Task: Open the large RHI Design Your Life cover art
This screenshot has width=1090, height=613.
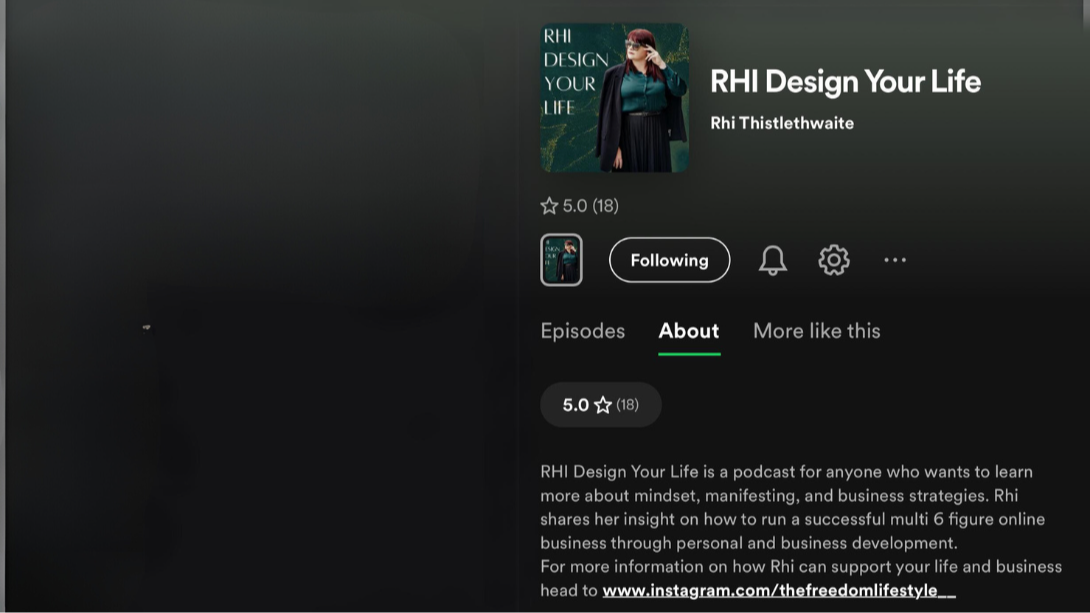Action: [x=615, y=98]
